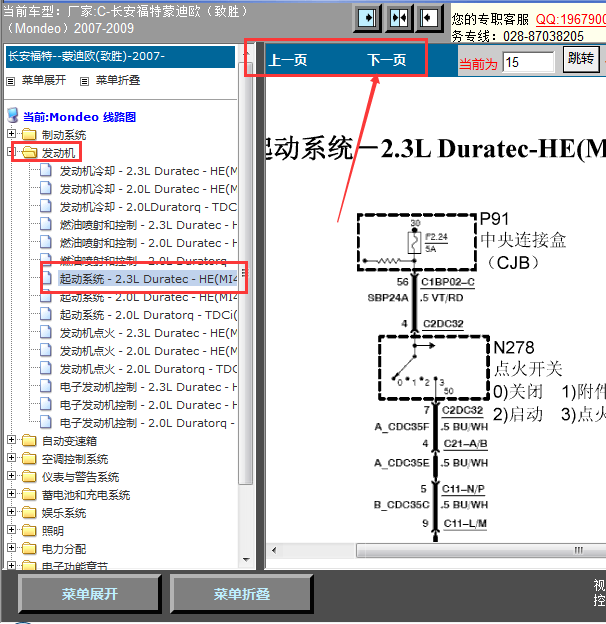Expand the 电力分配 tree node

pos(12,548)
